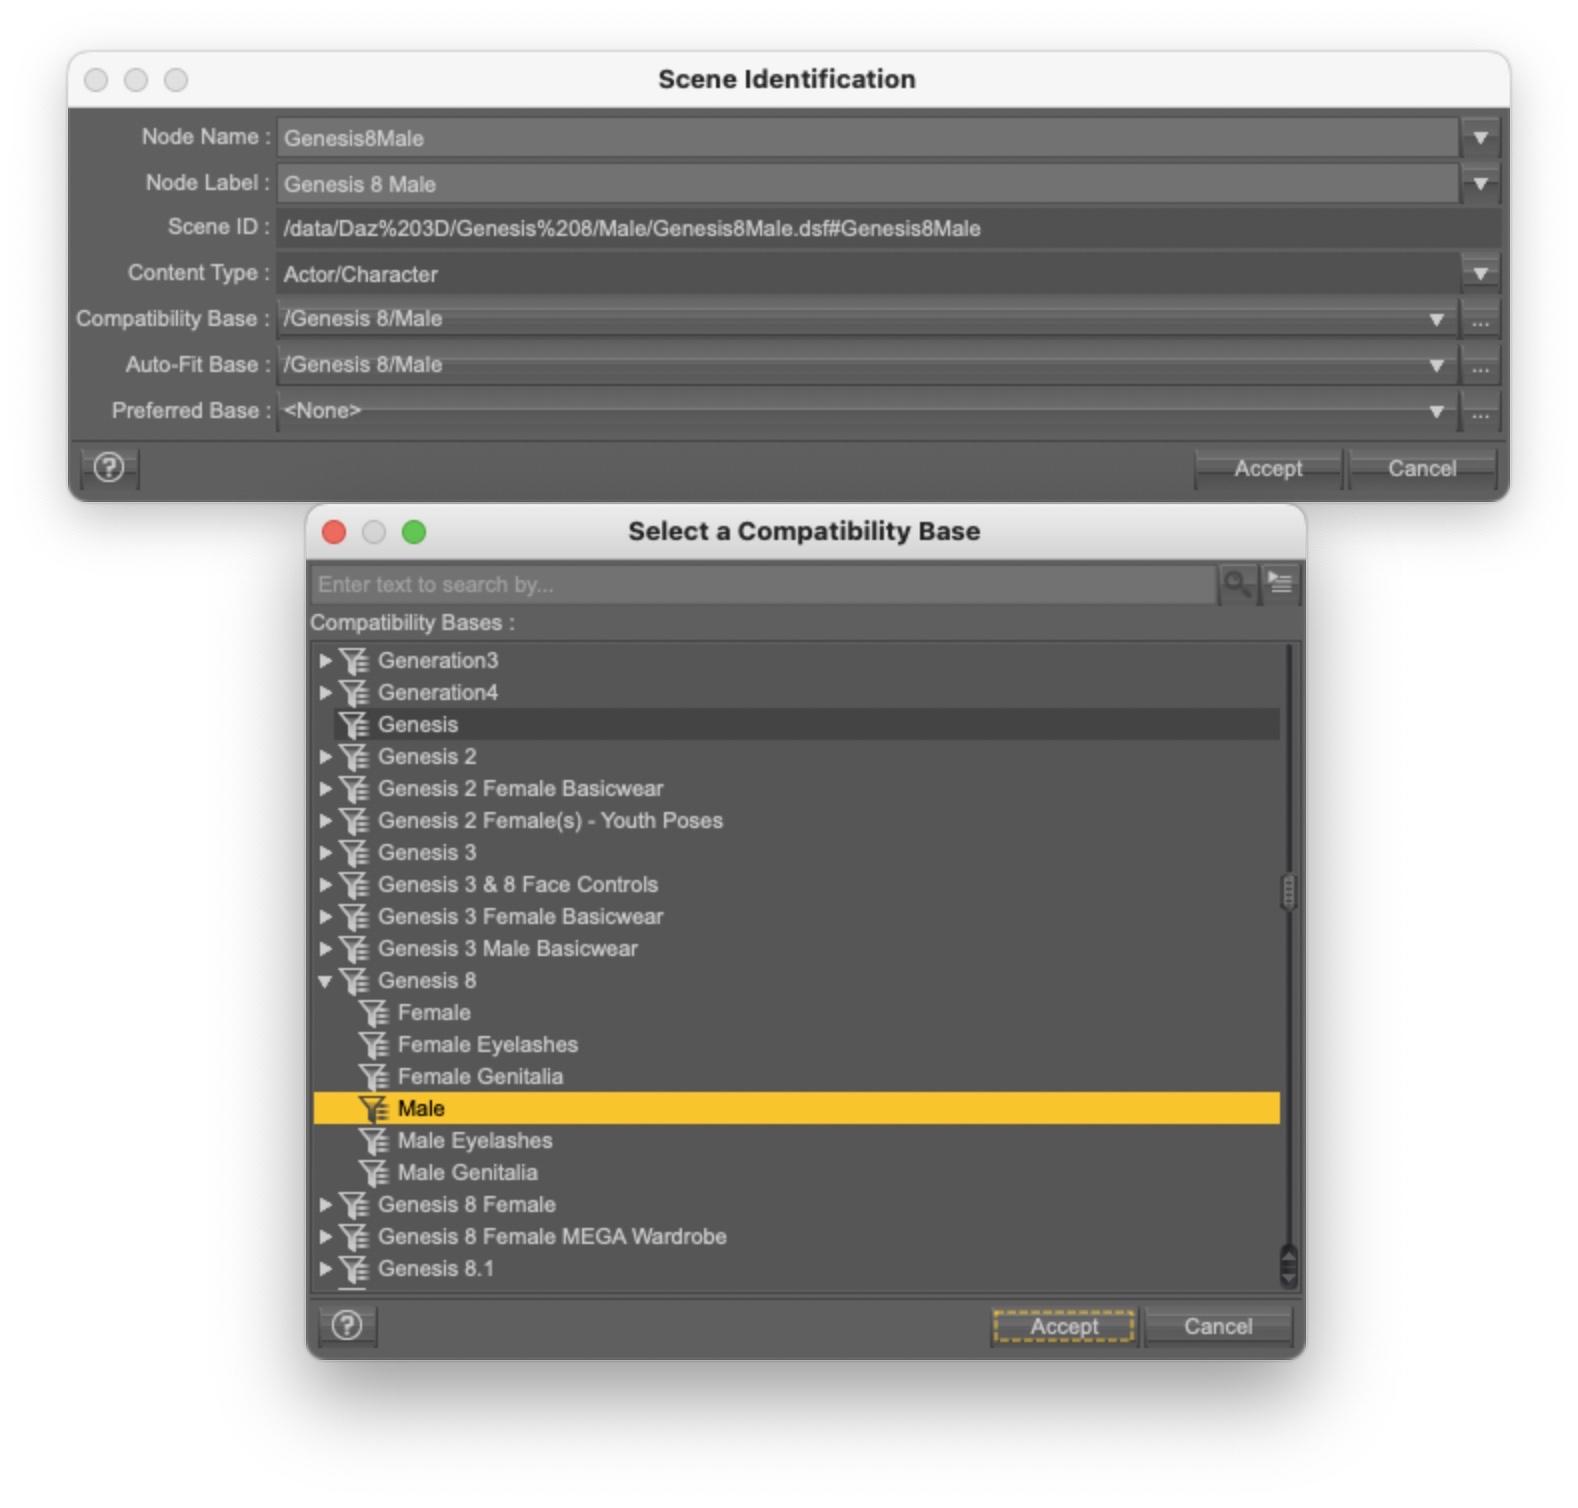
Task: Click the search magnifier icon in Compatibility Base dialog
Action: (1237, 584)
